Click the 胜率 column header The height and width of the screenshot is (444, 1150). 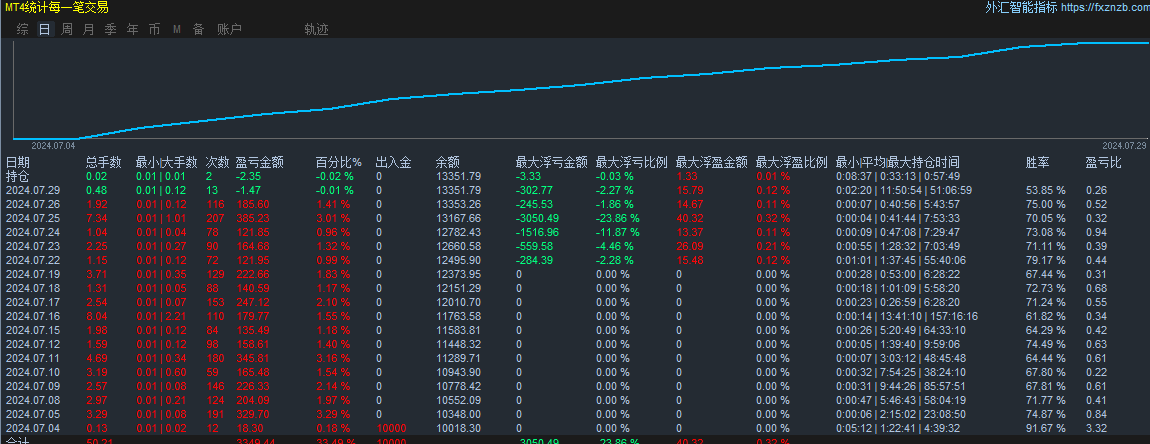point(1037,162)
